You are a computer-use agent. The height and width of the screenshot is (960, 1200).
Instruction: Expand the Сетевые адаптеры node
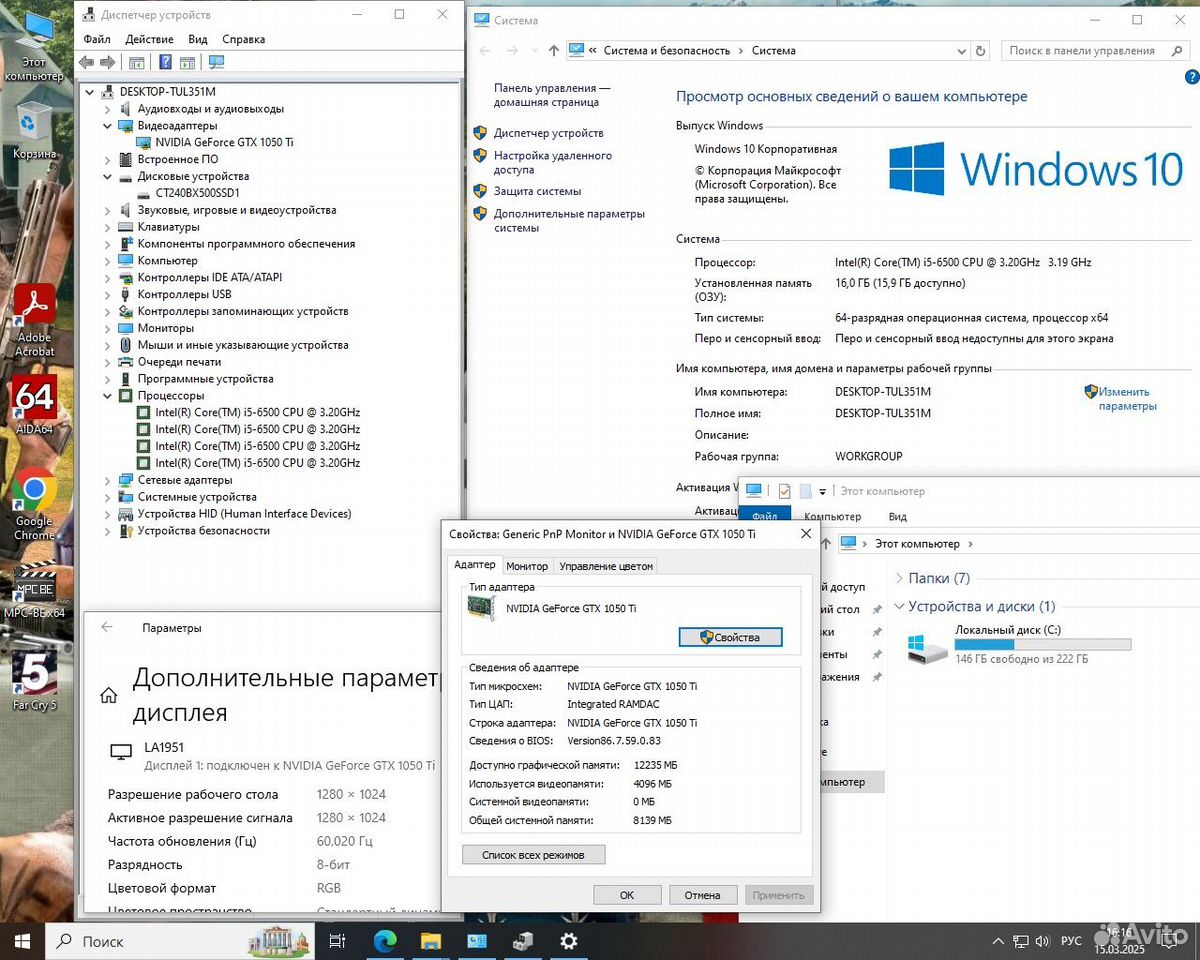(x=108, y=480)
